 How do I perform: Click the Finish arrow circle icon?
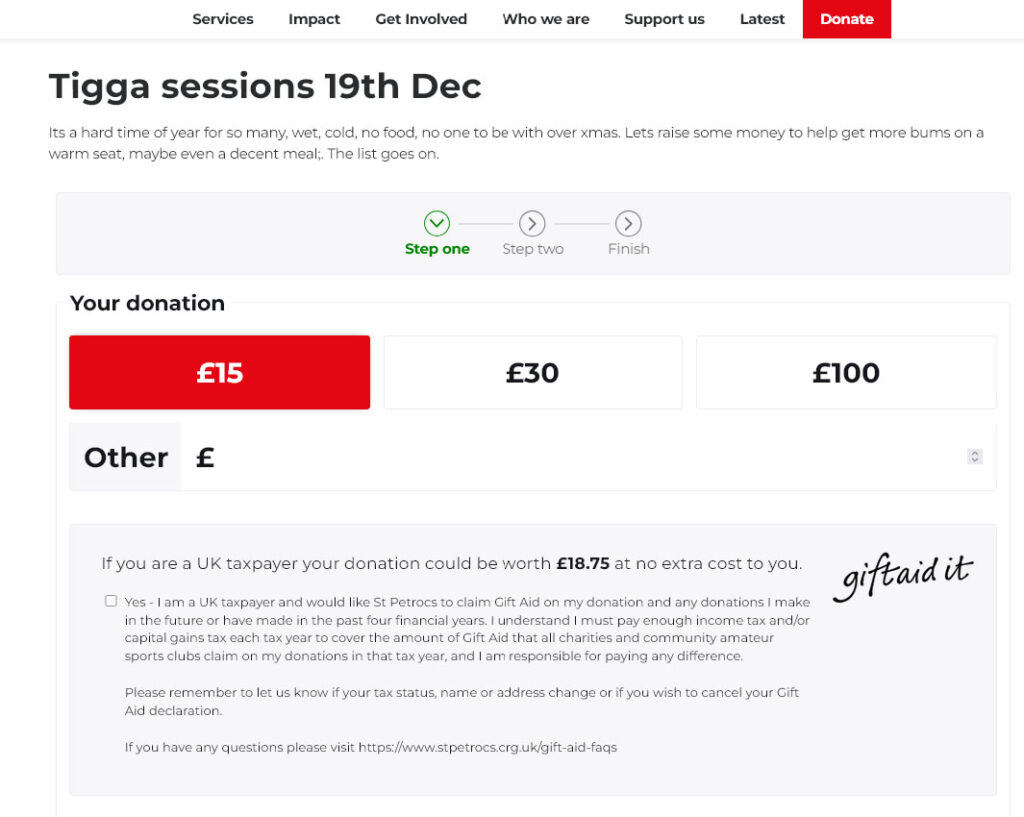[x=628, y=223]
